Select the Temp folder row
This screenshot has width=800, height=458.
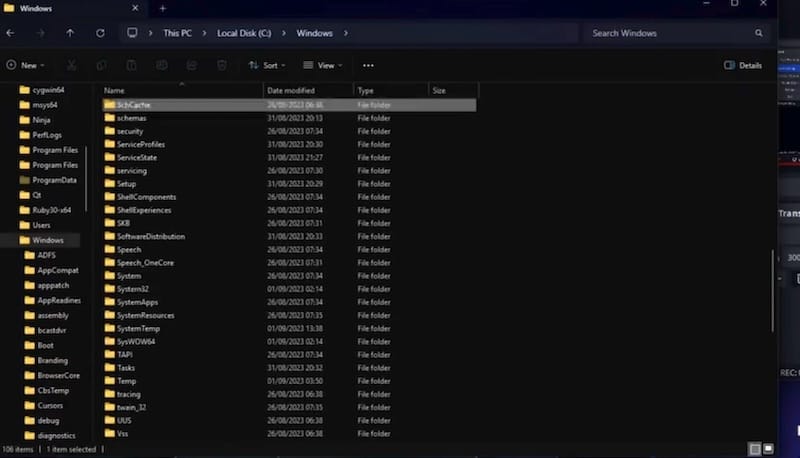coord(289,381)
